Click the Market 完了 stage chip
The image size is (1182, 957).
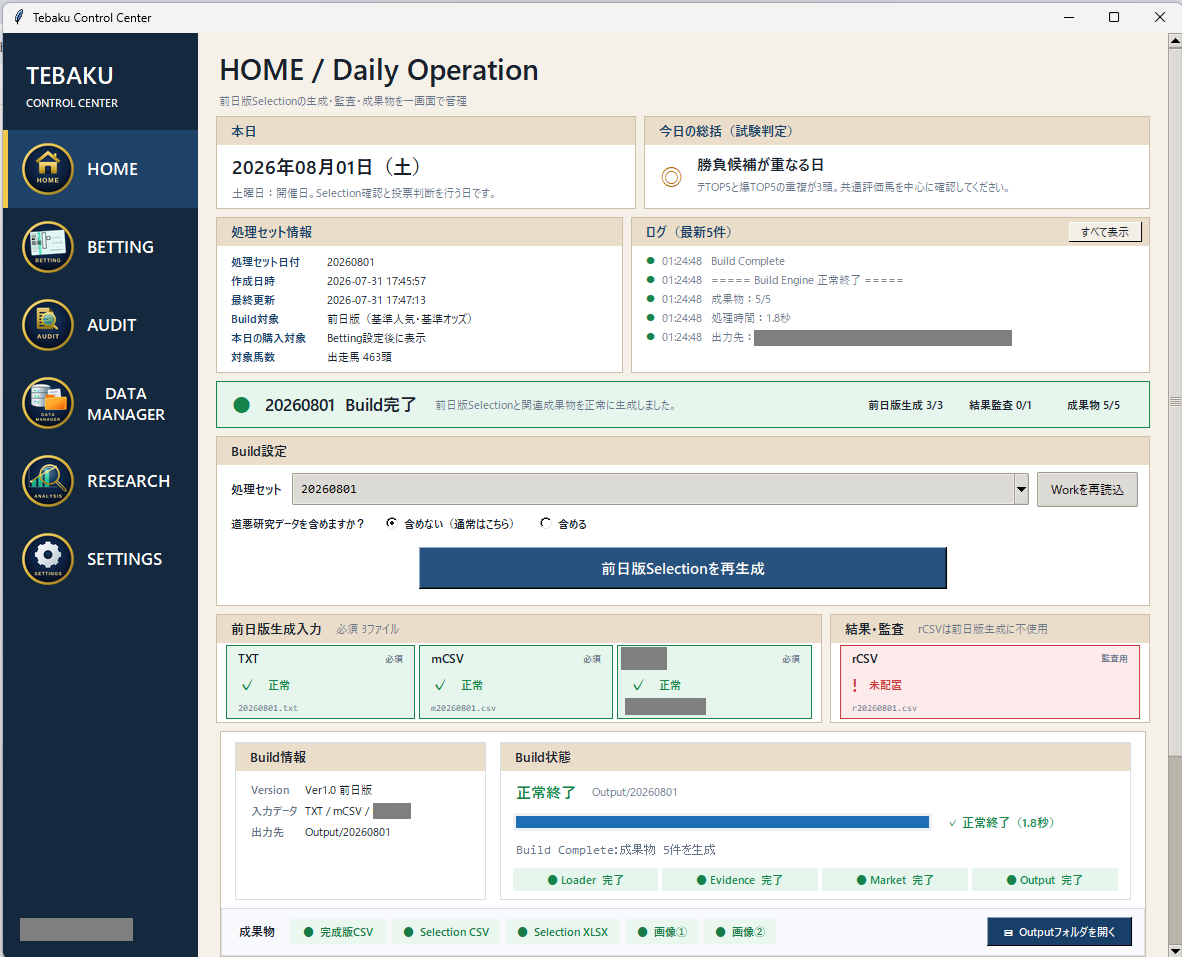[895, 880]
